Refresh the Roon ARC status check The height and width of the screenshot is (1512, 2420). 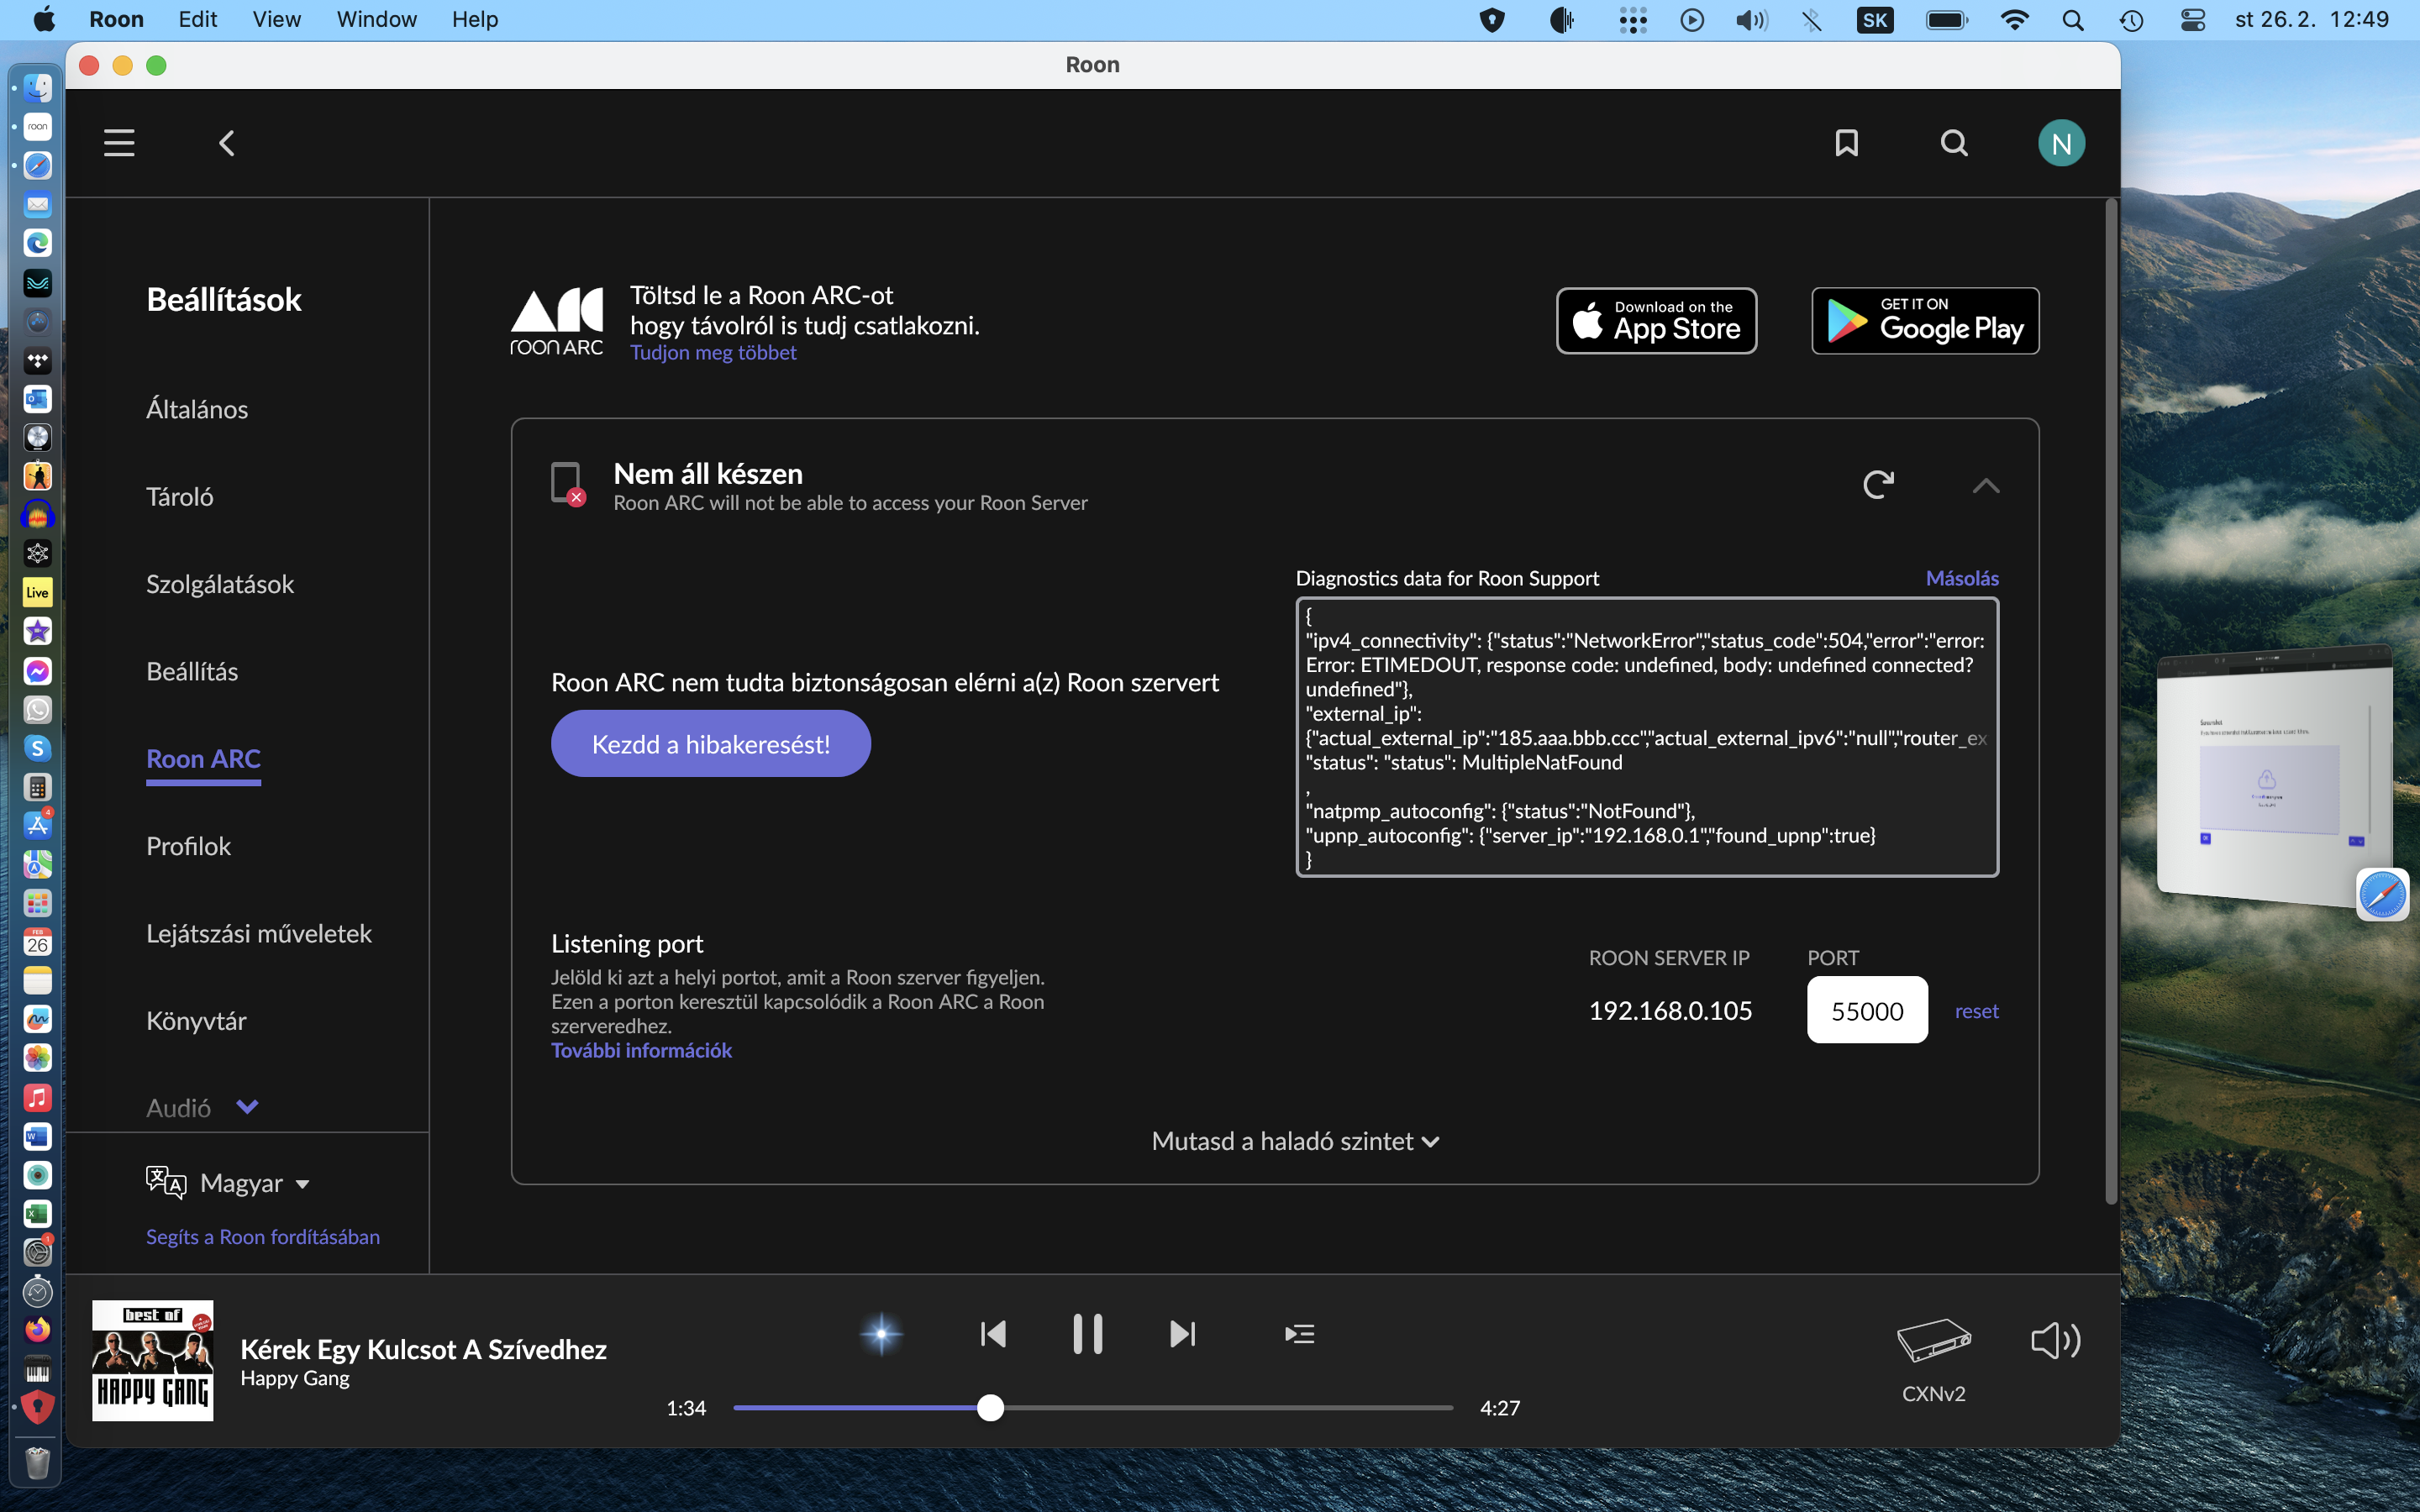tap(1879, 485)
